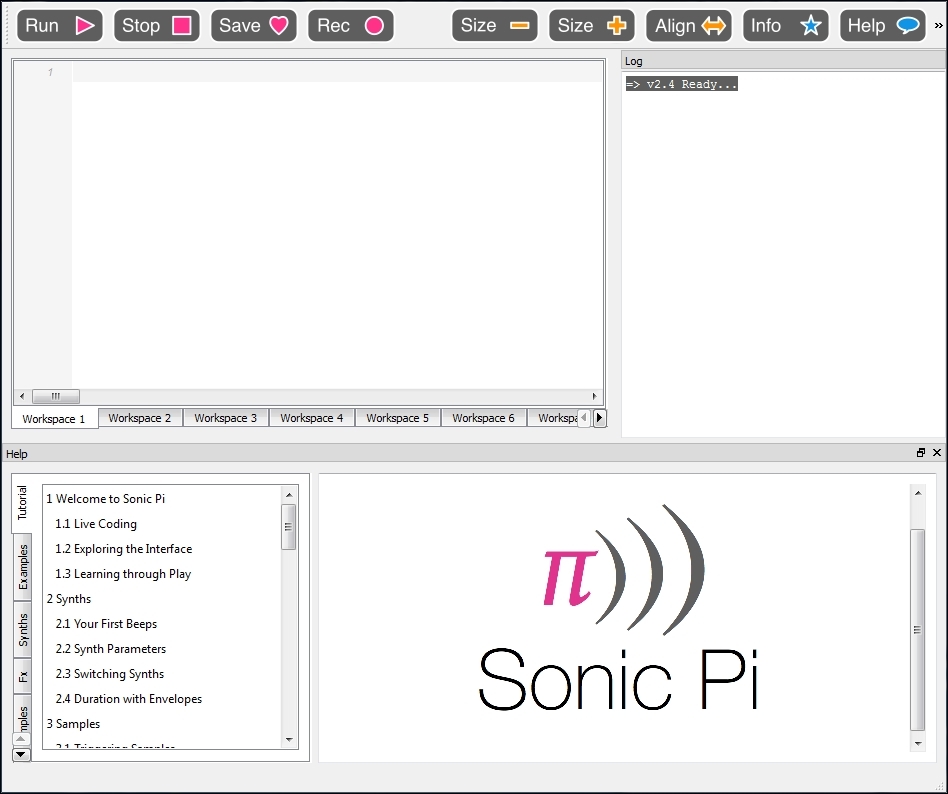Open '2.2 Synth Parameters'
This screenshot has height=794, width=948.
click(110, 649)
